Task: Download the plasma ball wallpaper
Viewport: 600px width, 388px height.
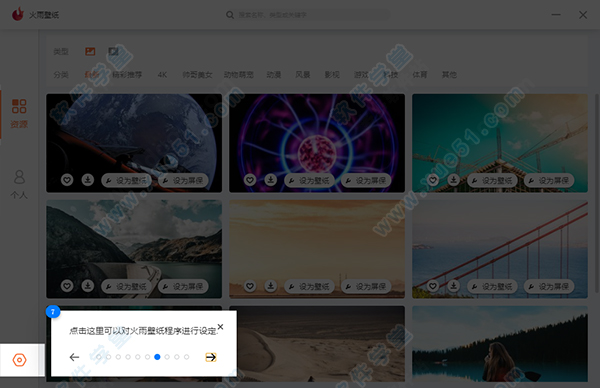Action: (x=271, y=180)
